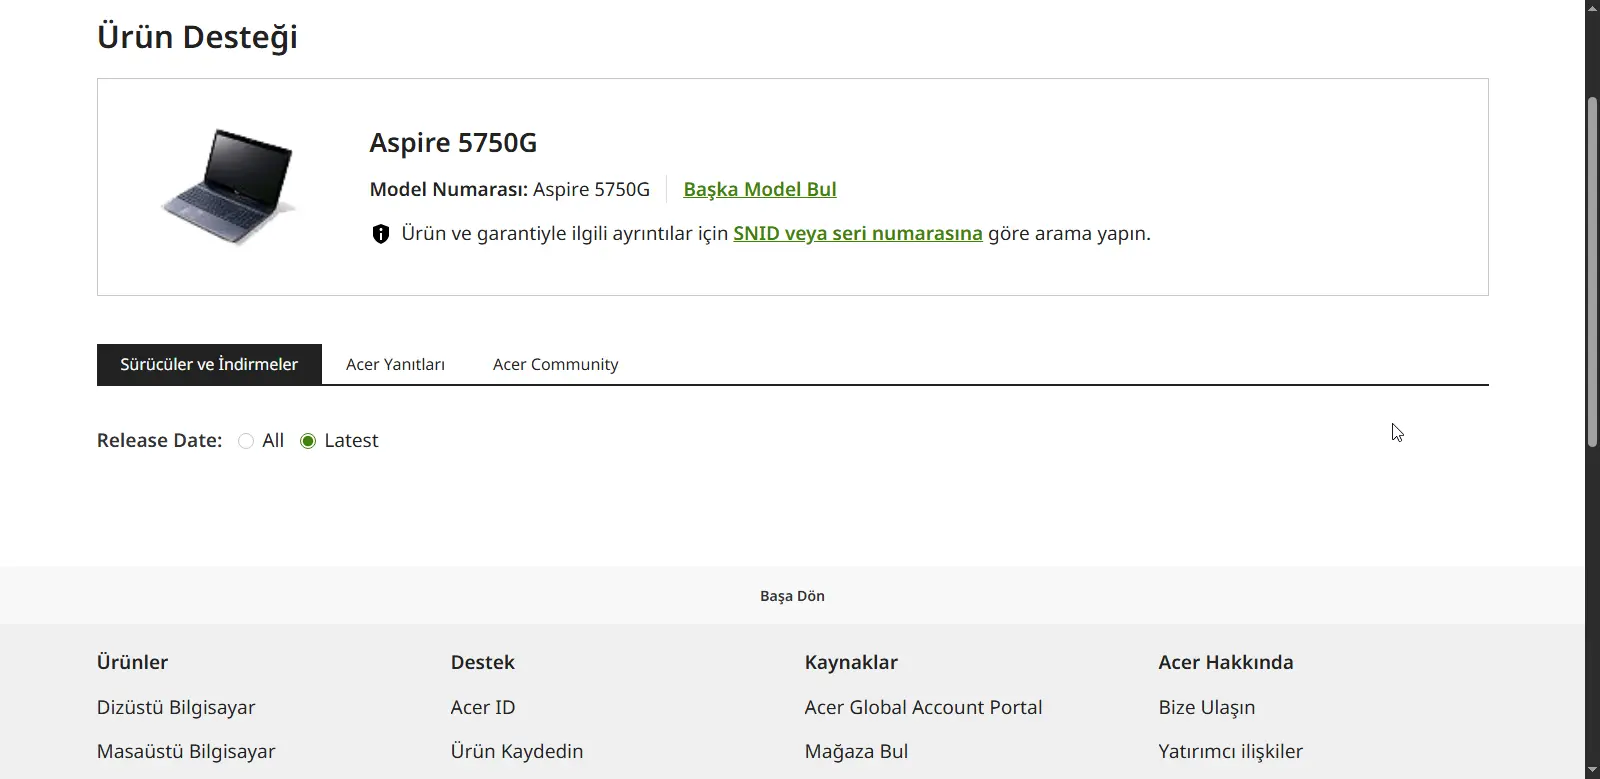Click the Aspire 5750G laptop thumbnail image
The height and width of the screenshot is (779, 1600).
[229, 187]
